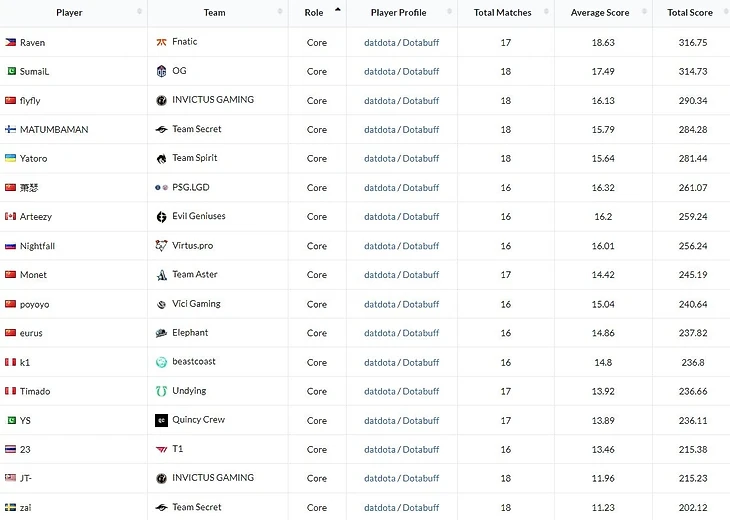Screen dimensions: 730x520
Task: Click the OG team logo icon
Action: (162, 71)
